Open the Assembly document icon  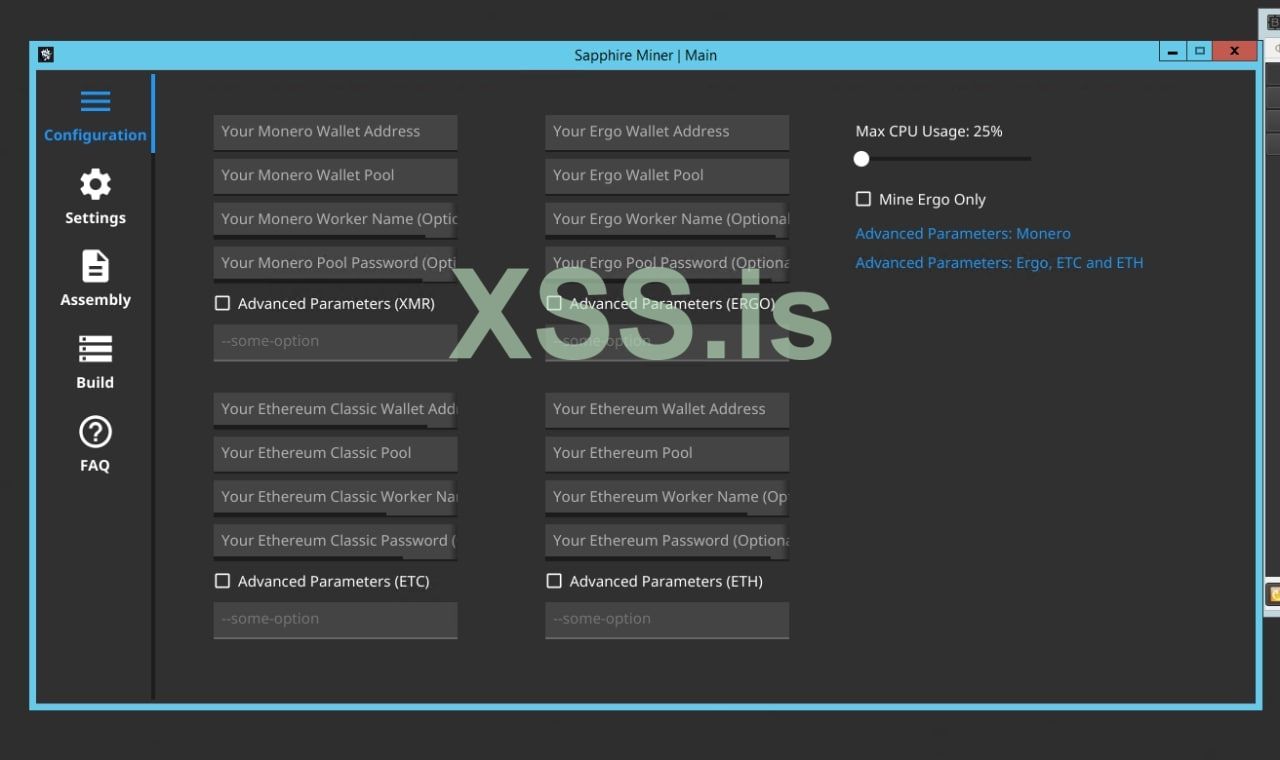[x=95, y=267]
